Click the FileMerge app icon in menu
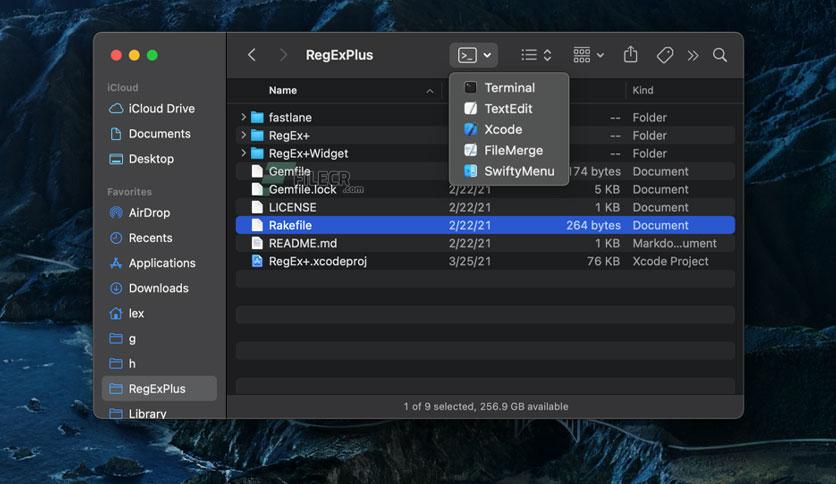This screenshot has width=836, height=484. [x=470, y=150]
